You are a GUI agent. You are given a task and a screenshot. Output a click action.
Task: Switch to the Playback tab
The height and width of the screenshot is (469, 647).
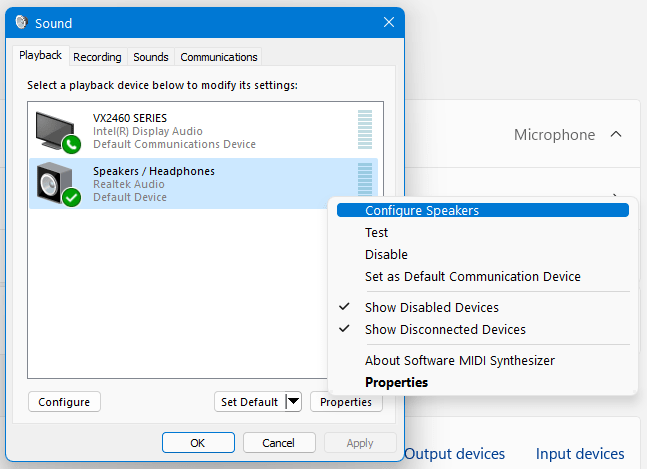tap(40, 55)
